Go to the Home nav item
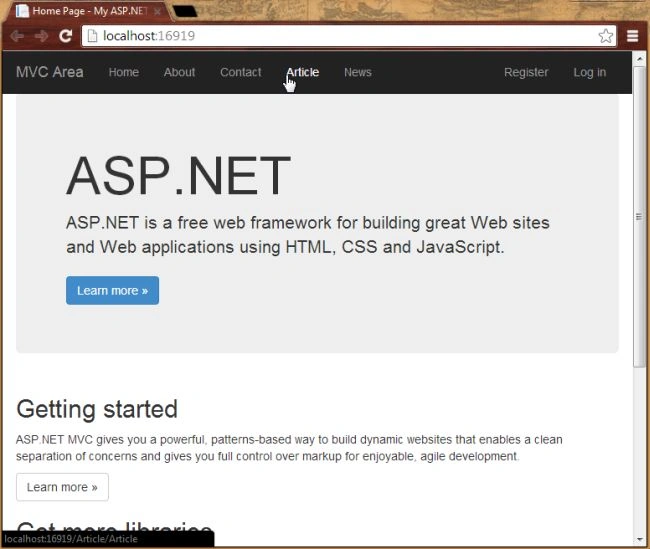The width and height of the screenshot is (650, 549). 124,72
